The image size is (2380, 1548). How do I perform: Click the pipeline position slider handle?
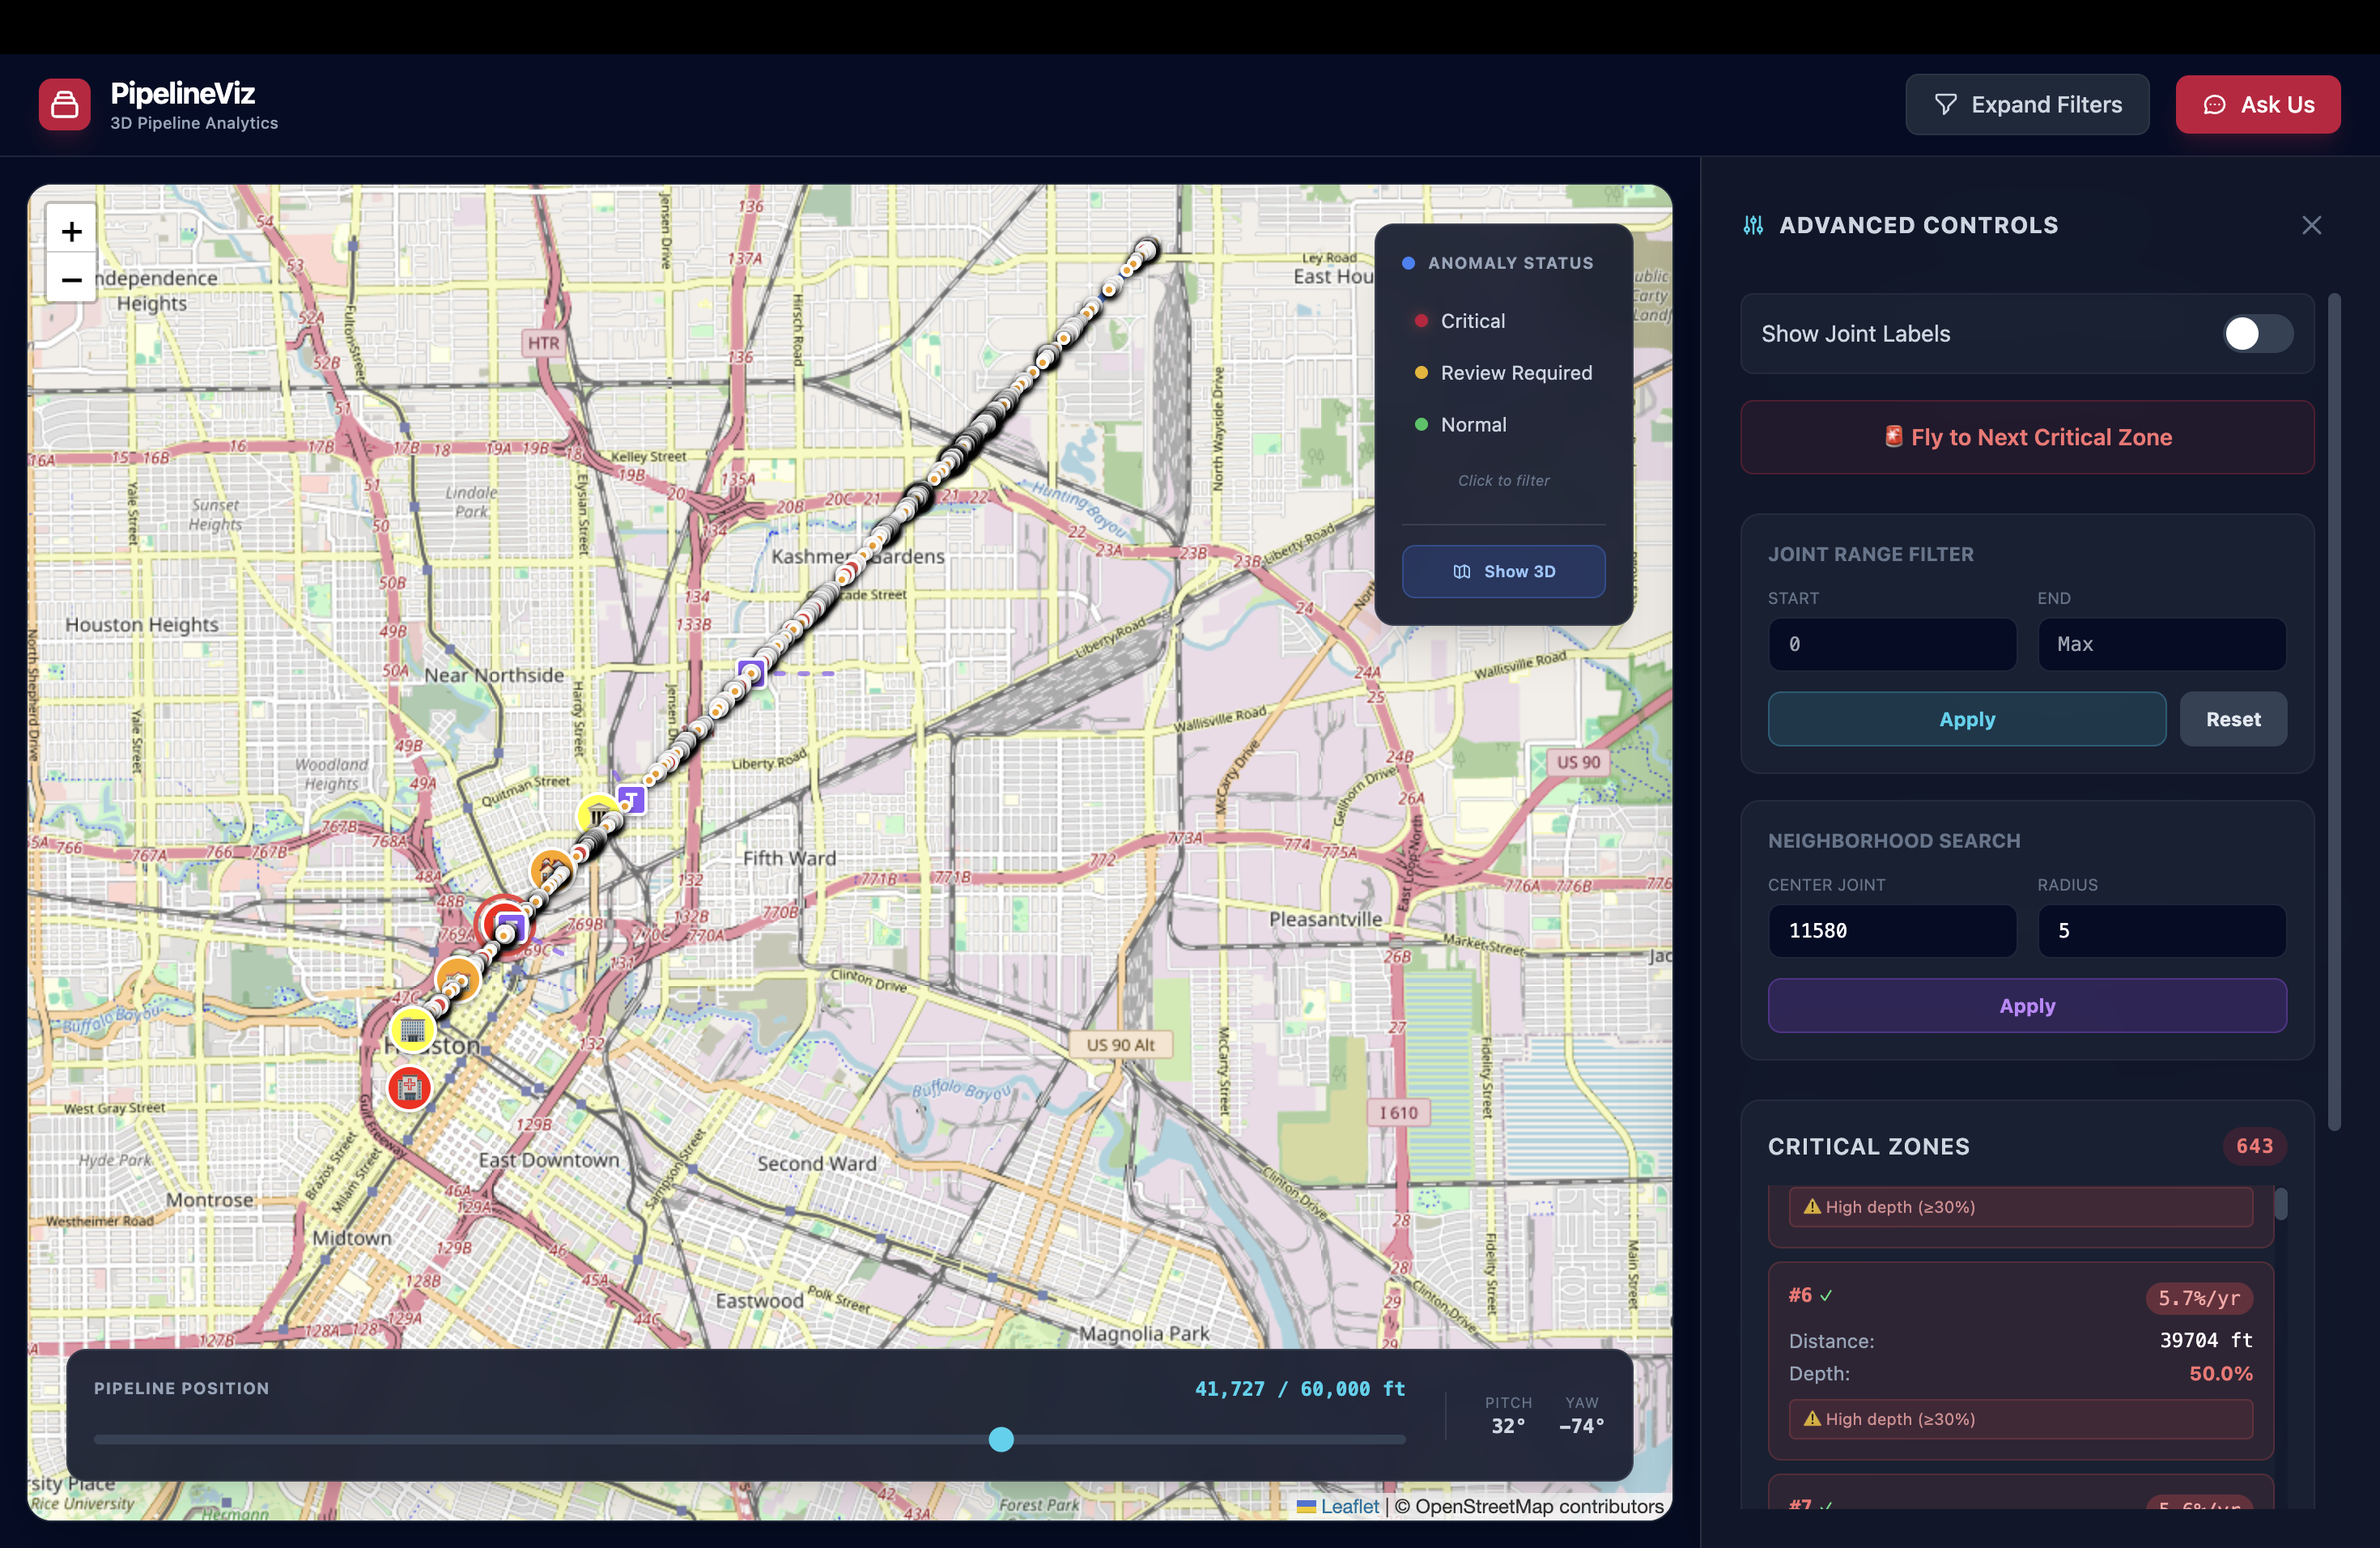pyautogui.click(x=1001, y=1439)
